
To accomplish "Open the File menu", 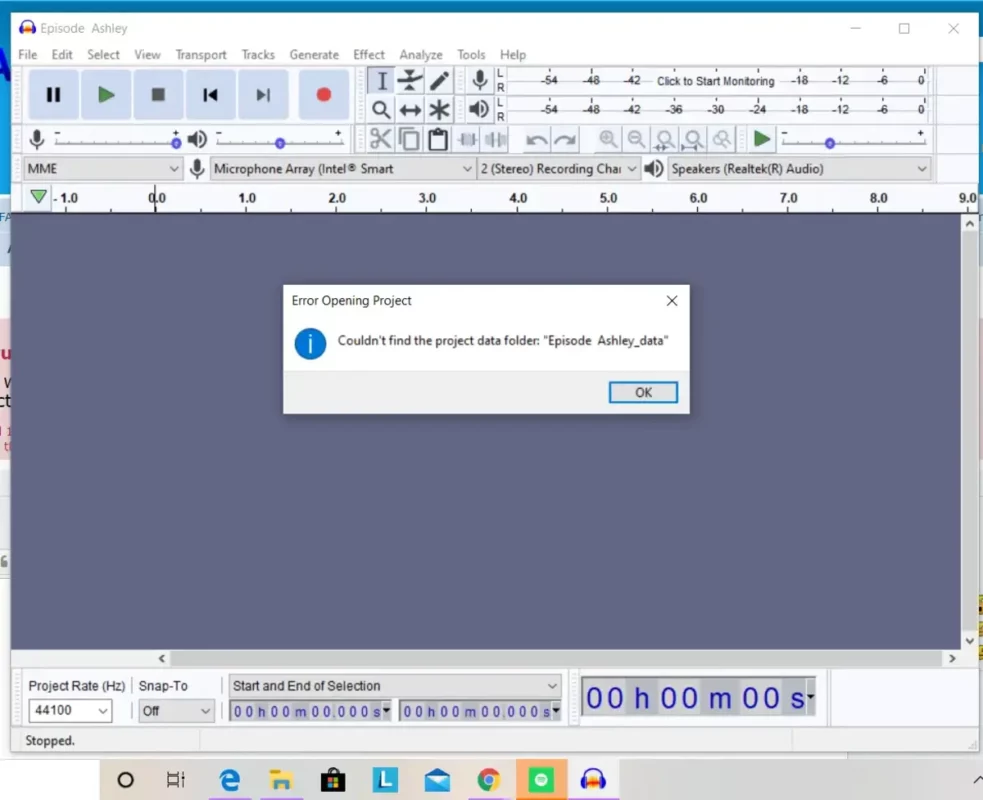I will pos(28,55).
